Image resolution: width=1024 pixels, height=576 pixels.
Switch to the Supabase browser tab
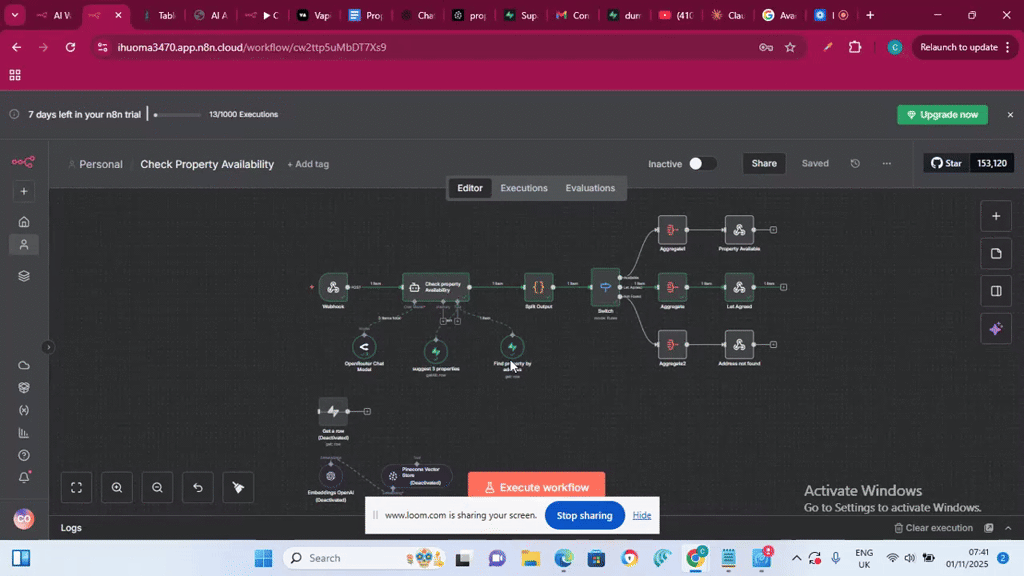pyautogui.click(x=521, y=15)
